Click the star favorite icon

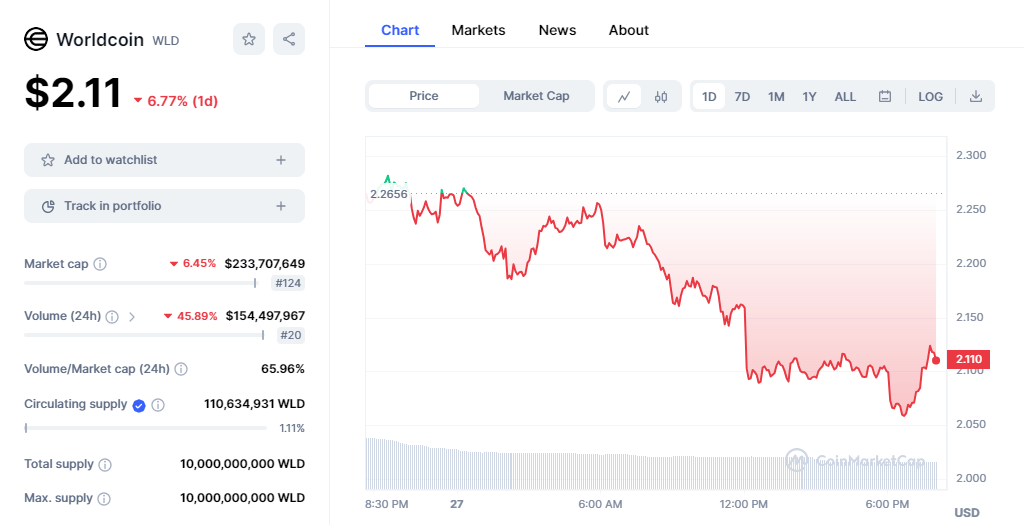click(x=249, y=39)
